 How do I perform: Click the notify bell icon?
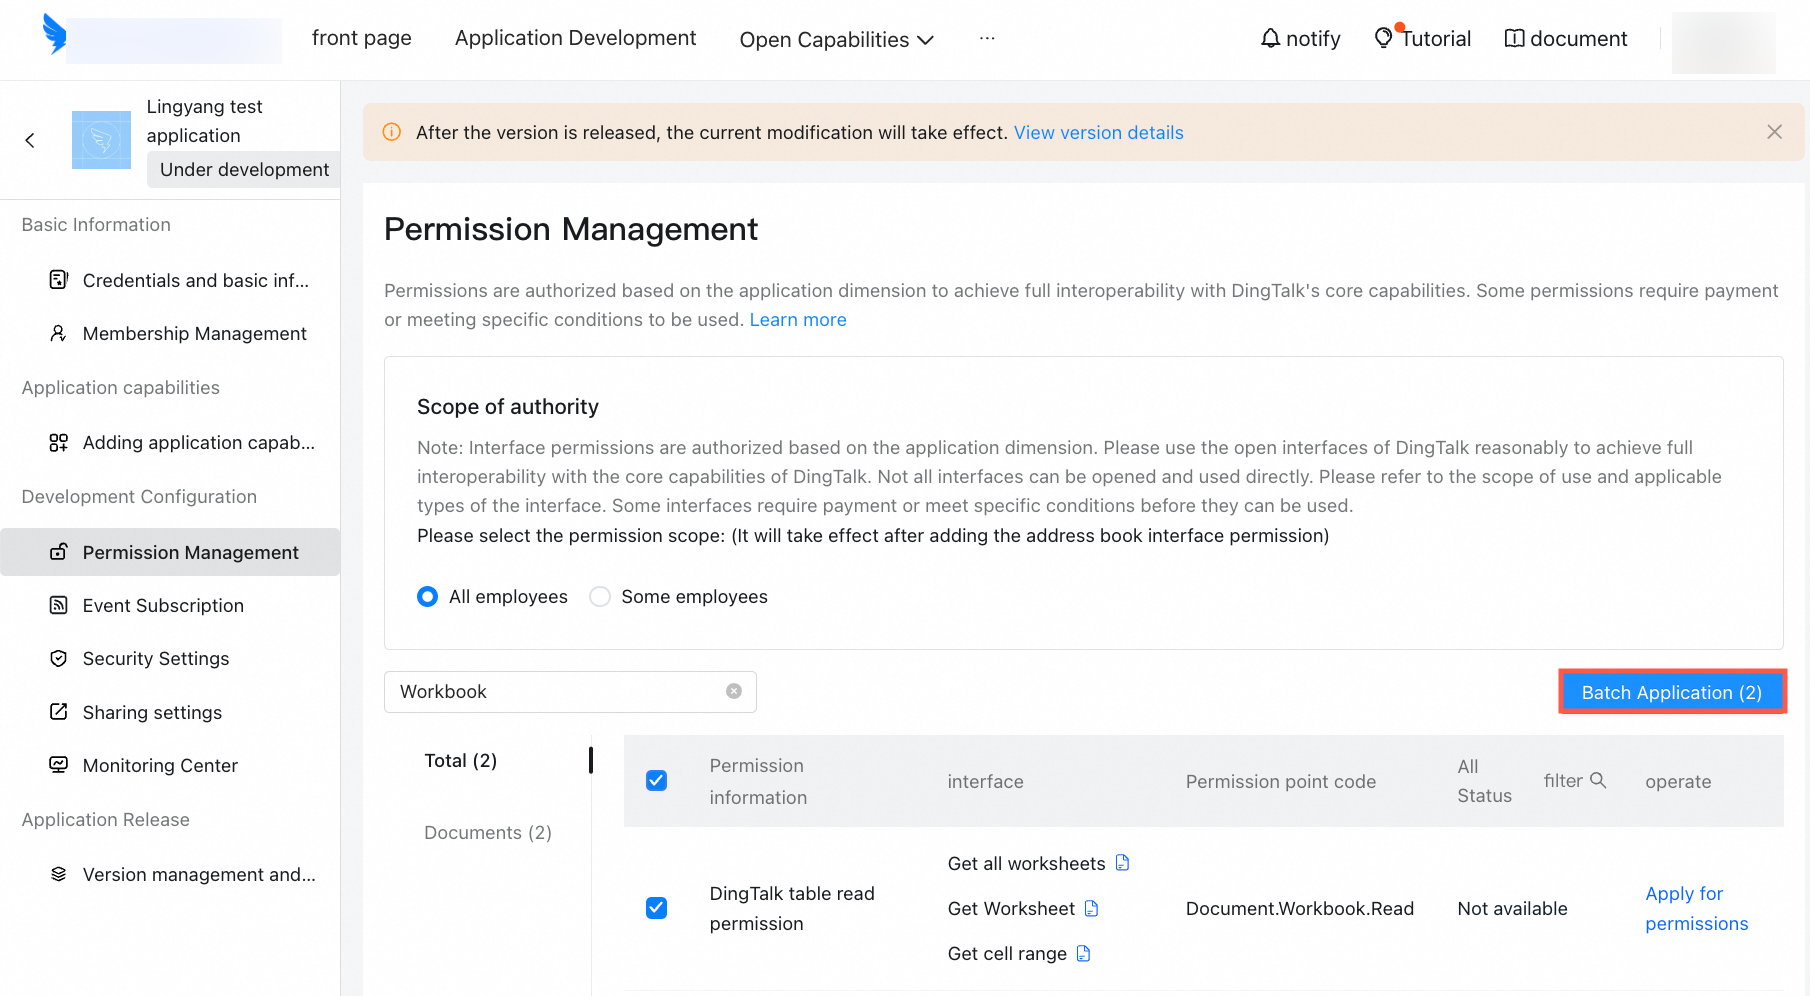click(x=1270, y=38)
